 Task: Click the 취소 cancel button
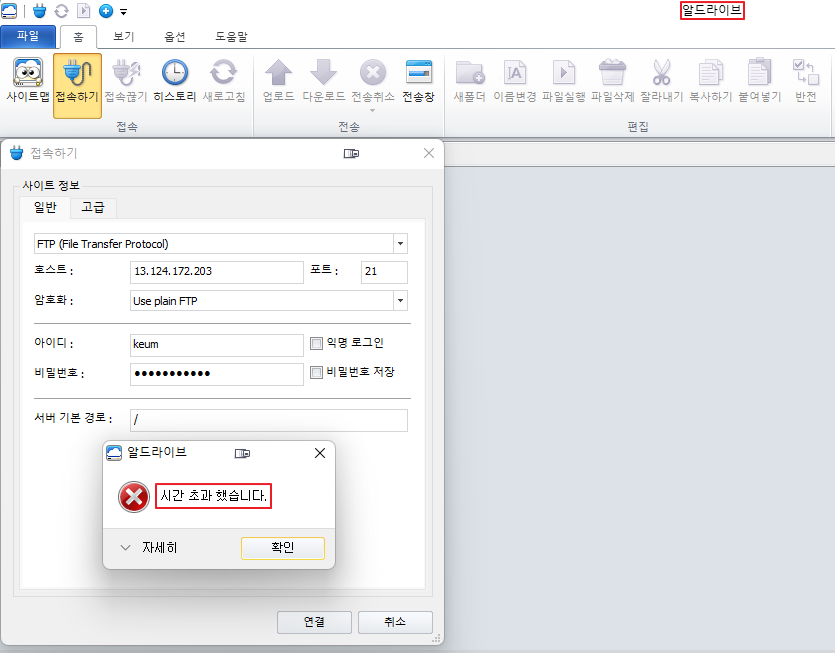pos(395,622)
